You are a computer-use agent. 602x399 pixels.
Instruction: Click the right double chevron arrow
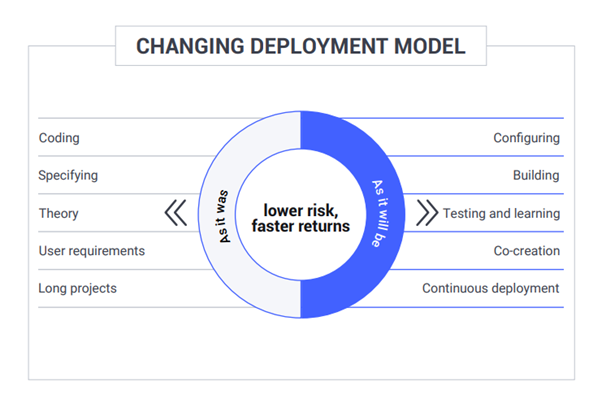[x=427, y=213]
